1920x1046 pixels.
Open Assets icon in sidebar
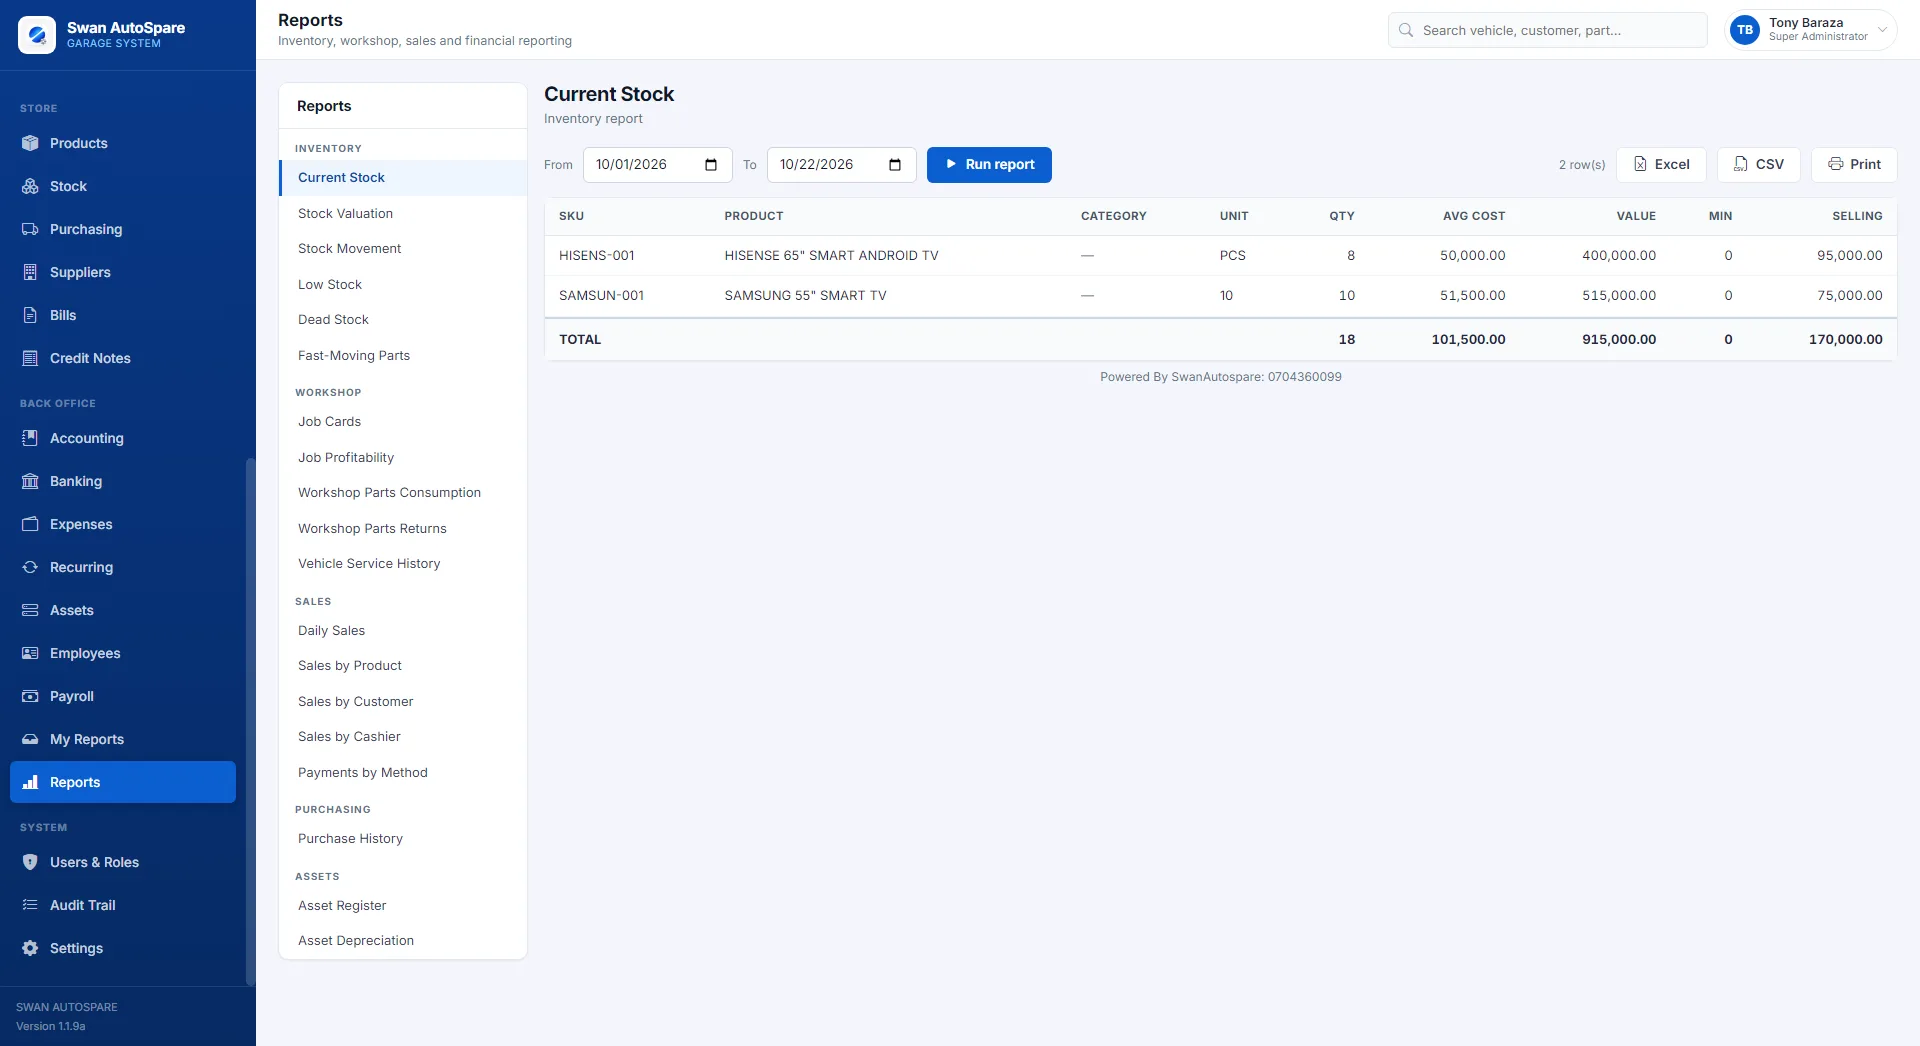(x=30, y=610)
